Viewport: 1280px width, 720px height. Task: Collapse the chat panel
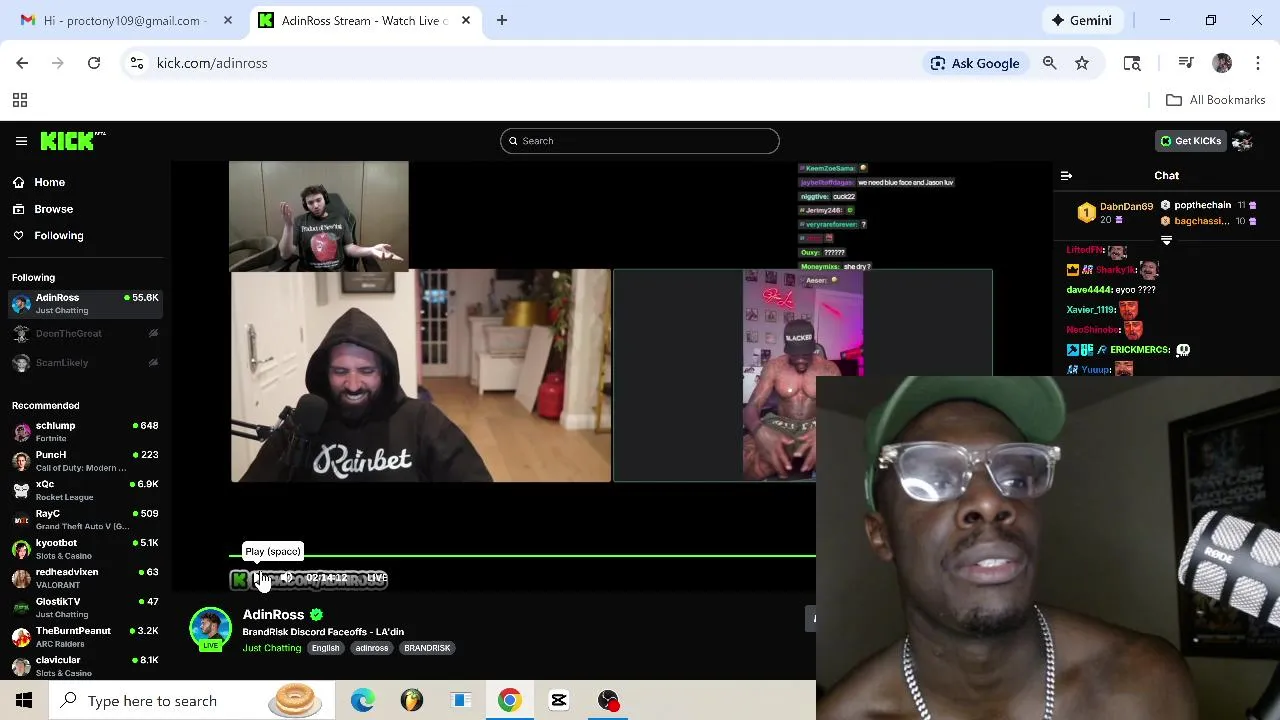pyautogui.click(x=1066, y=176)
